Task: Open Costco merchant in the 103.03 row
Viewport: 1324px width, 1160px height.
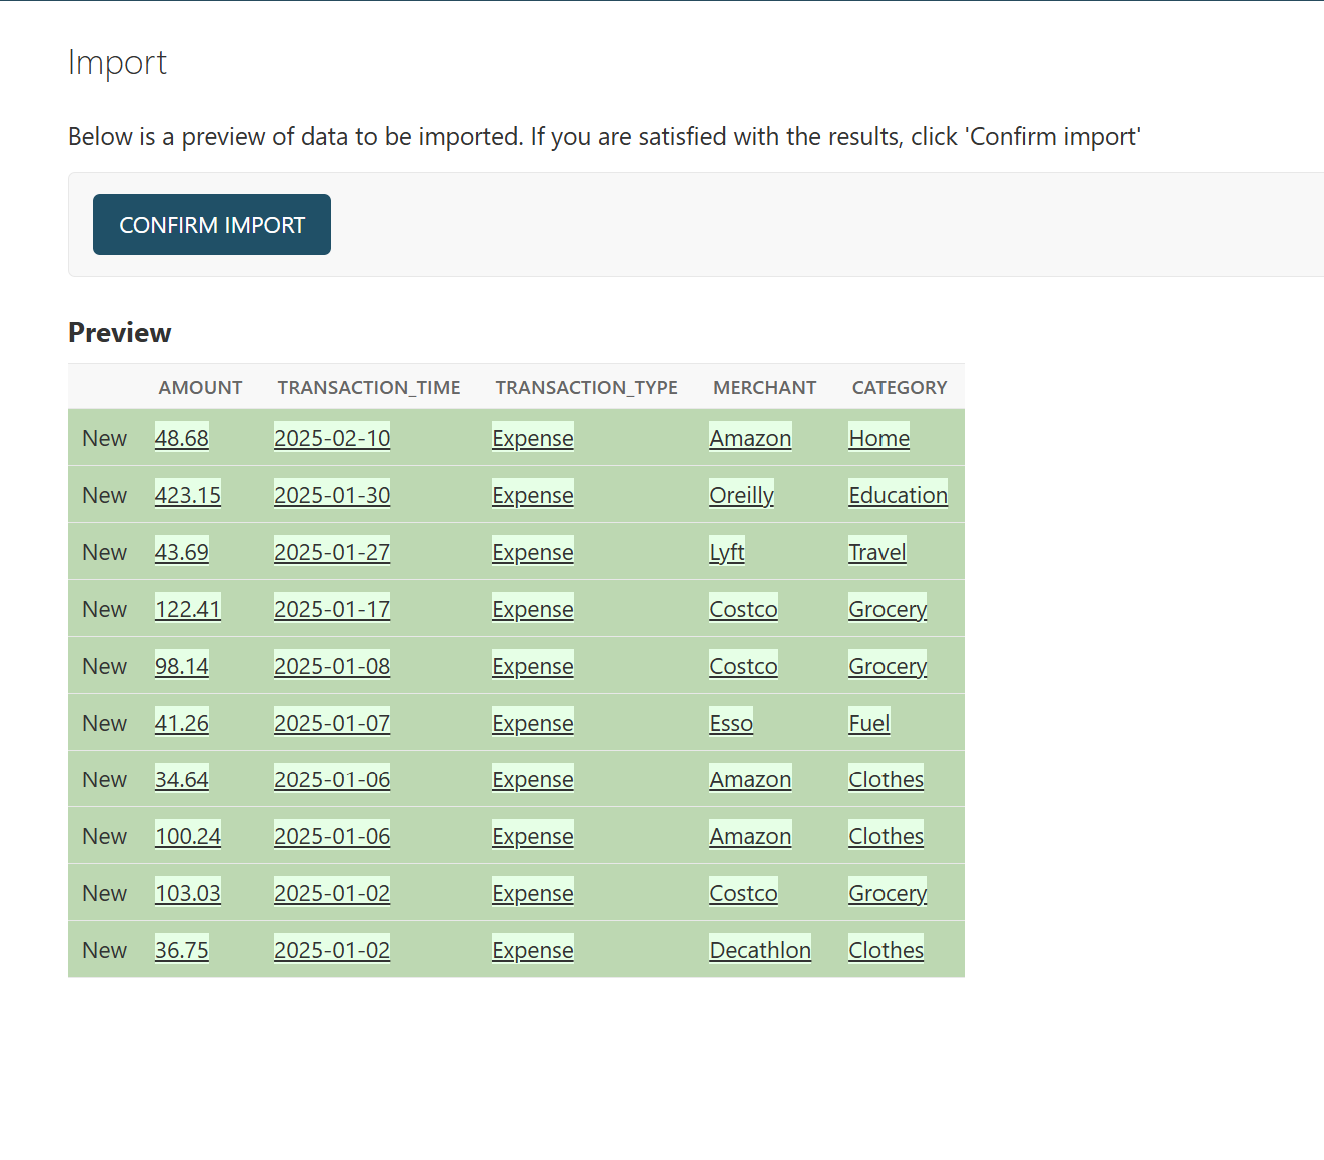Action: [x=743, y=893]
